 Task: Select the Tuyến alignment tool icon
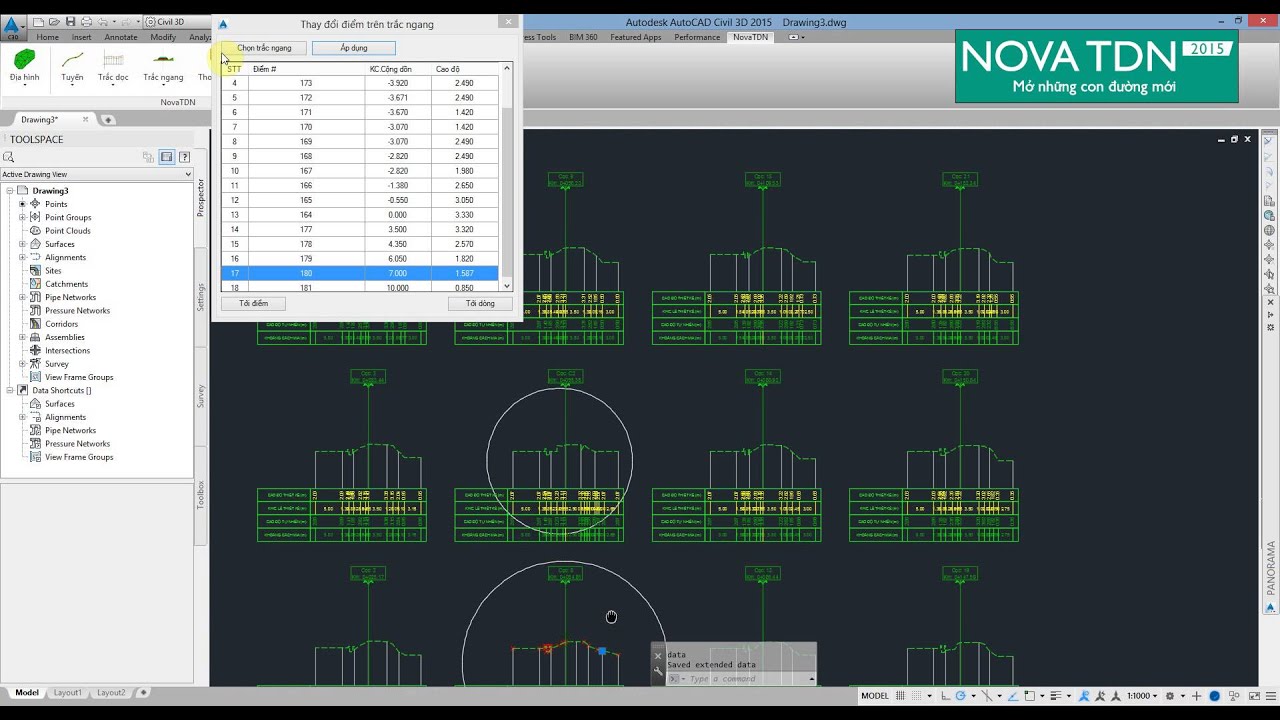72,65
